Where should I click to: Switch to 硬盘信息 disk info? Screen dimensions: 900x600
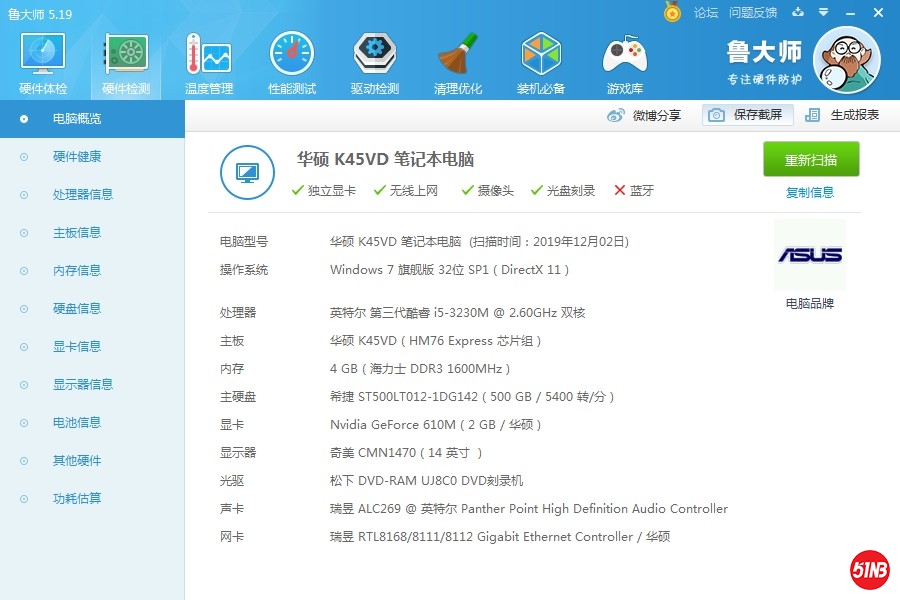click(77, 309)
